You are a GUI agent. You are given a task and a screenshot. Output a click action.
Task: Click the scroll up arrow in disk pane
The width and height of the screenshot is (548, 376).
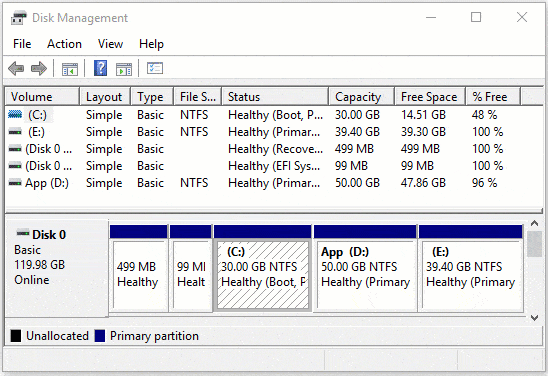tap(534, 223)
